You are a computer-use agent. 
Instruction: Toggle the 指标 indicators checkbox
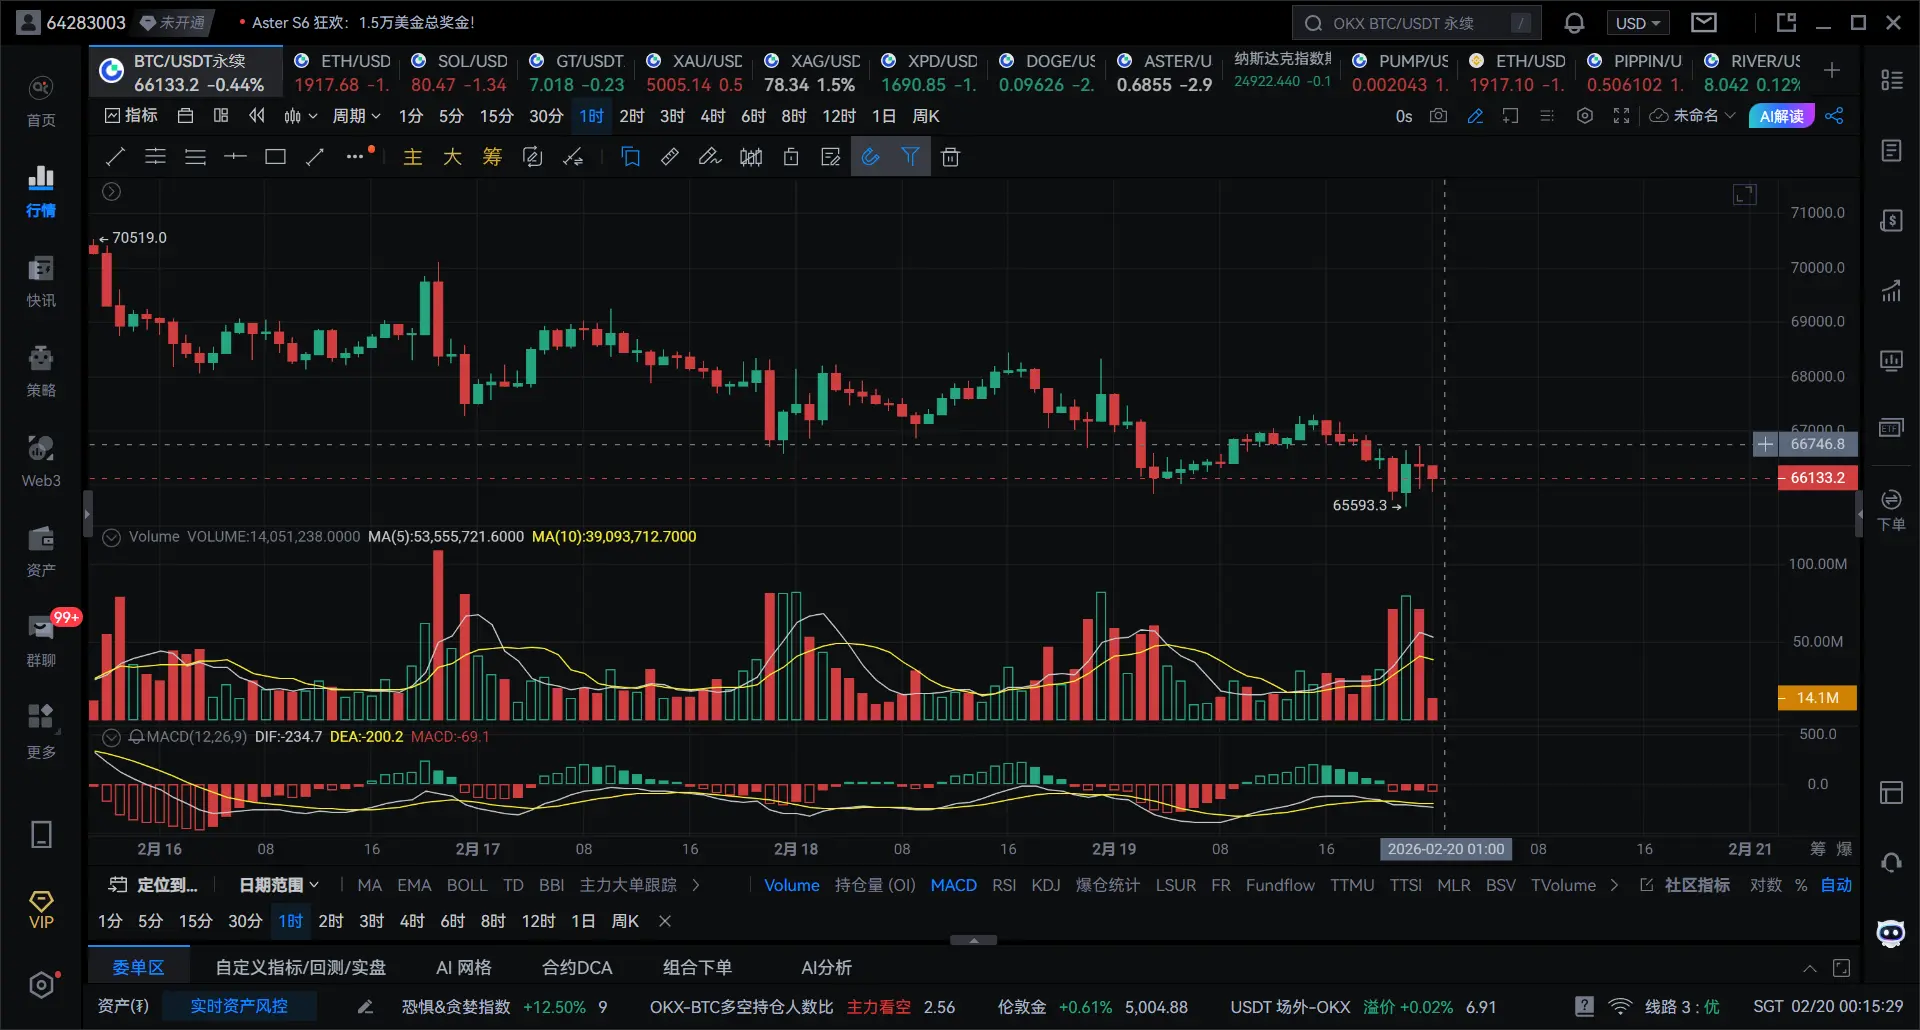click(x=131, y=116)
